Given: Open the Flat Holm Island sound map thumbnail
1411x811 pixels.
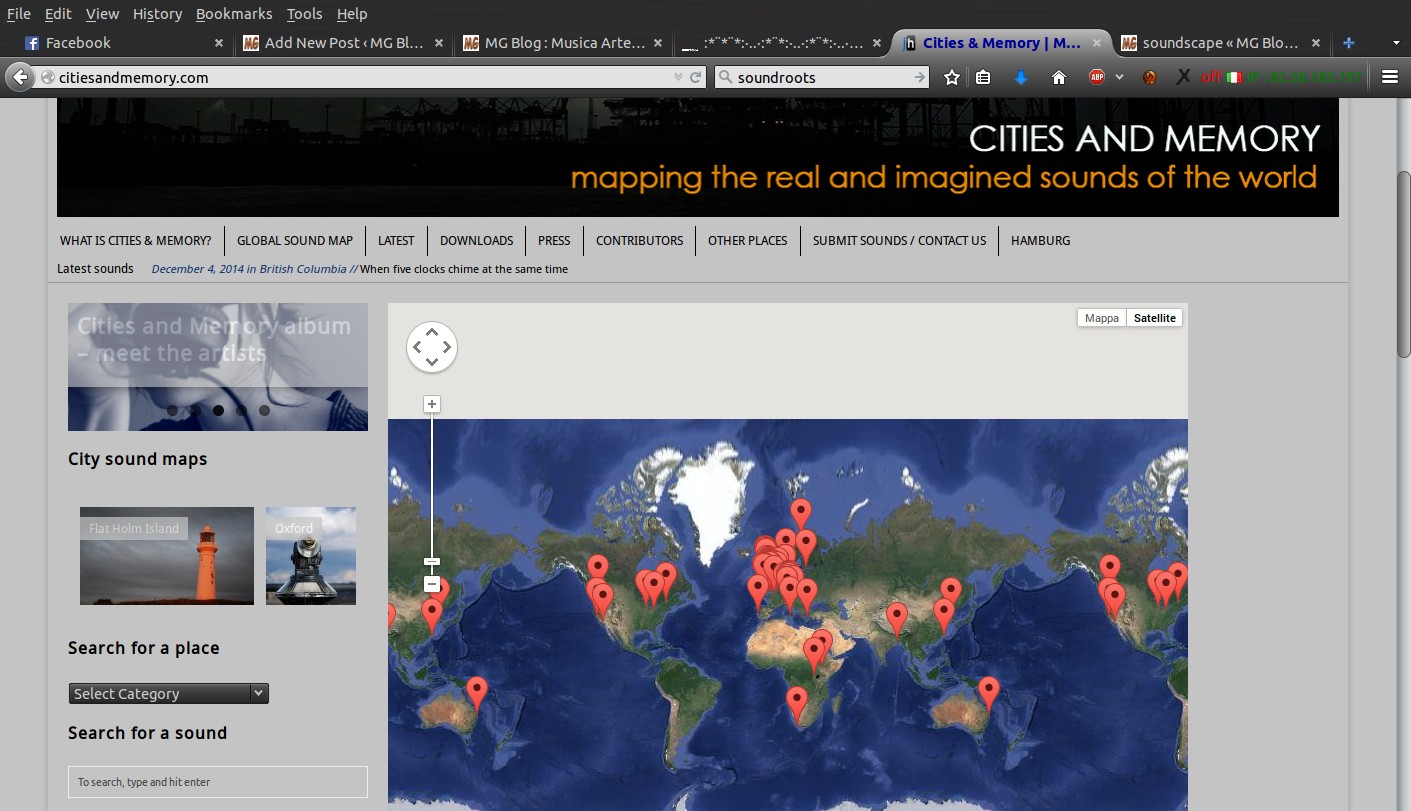Looking at the screenshot, I should click(167, 556).
